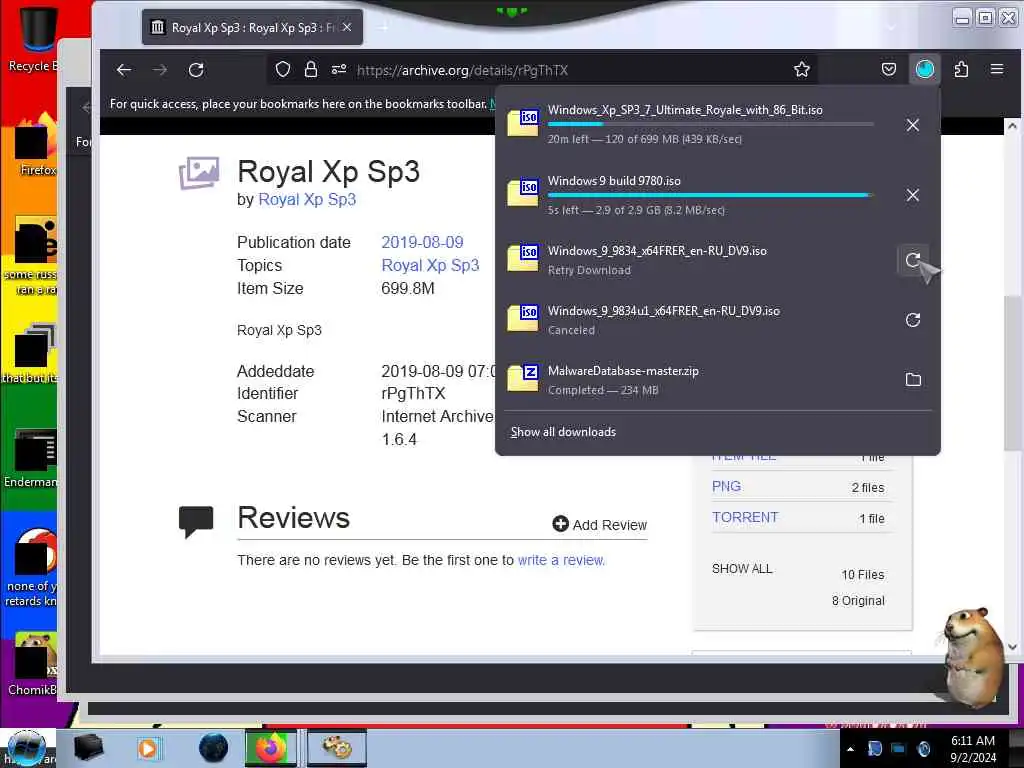1024x768 pixels.
Task: Select the Royal Xp Sp3 tab
Action: tap(252, 27)
